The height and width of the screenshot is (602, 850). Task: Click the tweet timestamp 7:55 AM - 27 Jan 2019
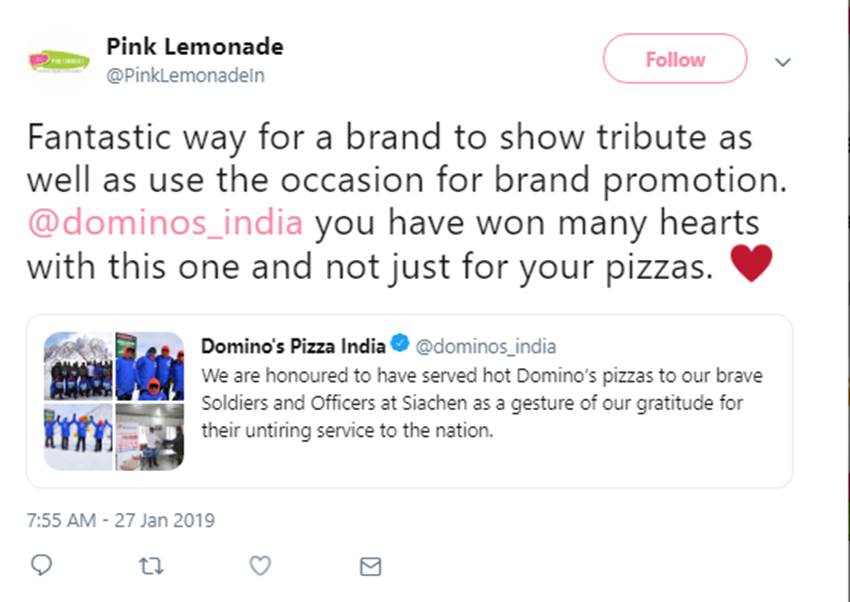click(x=120, y=520)
